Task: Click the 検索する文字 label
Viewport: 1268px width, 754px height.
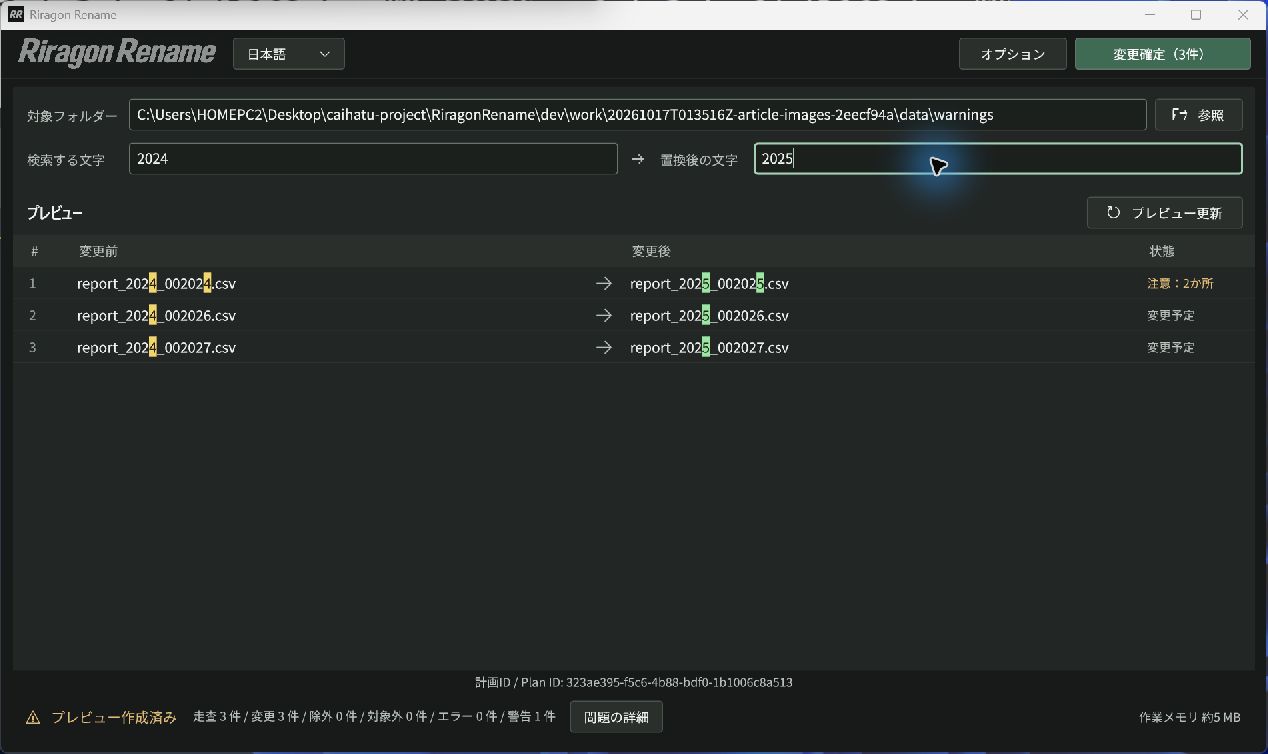Action: pyautogui.click(x=66, y=160)
